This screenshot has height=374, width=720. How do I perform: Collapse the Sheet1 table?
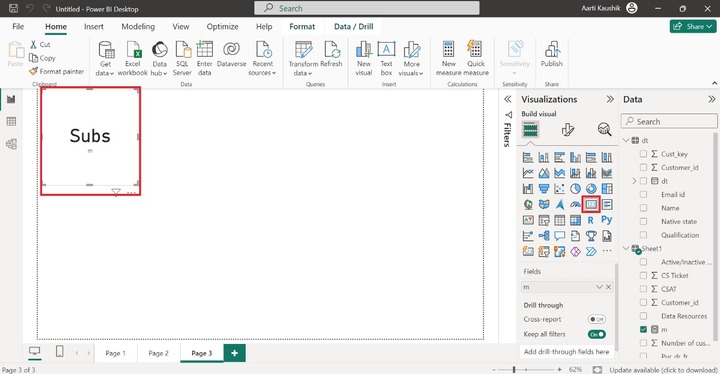pyautogui.click(x=626, y=249)
